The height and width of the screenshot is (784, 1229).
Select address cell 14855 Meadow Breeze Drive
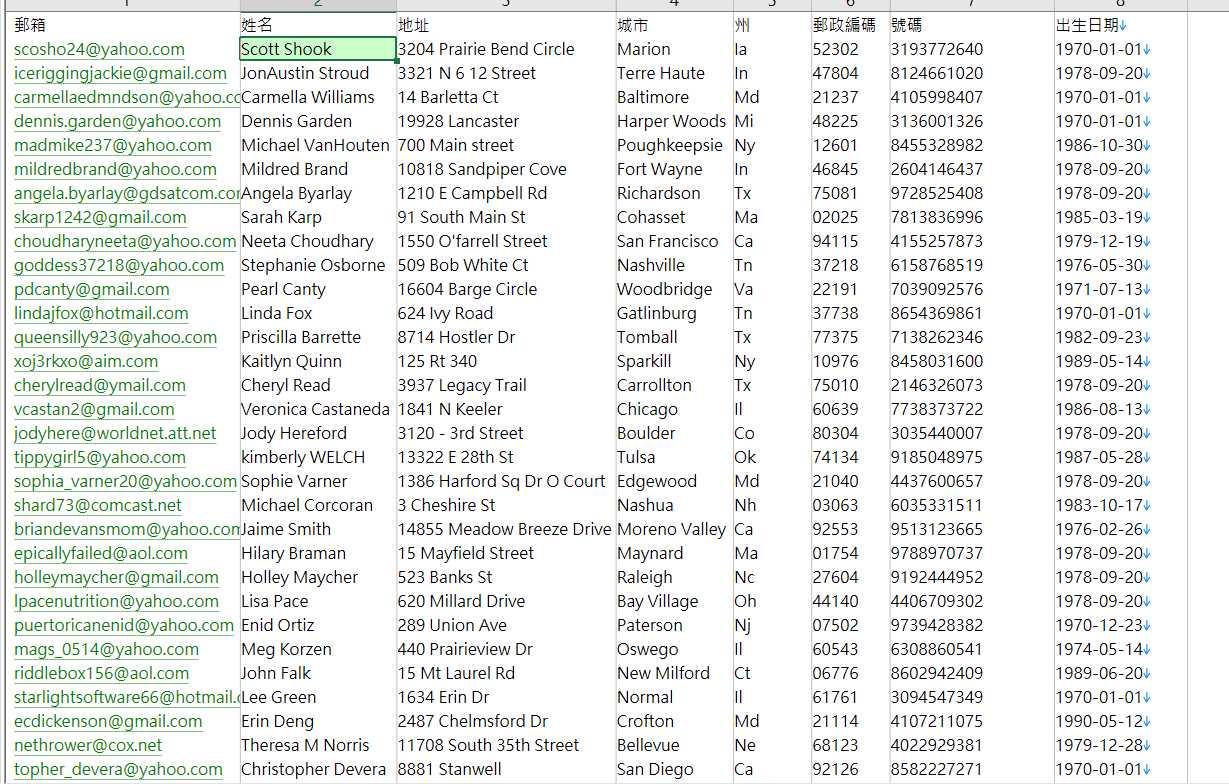coord(506,529)
